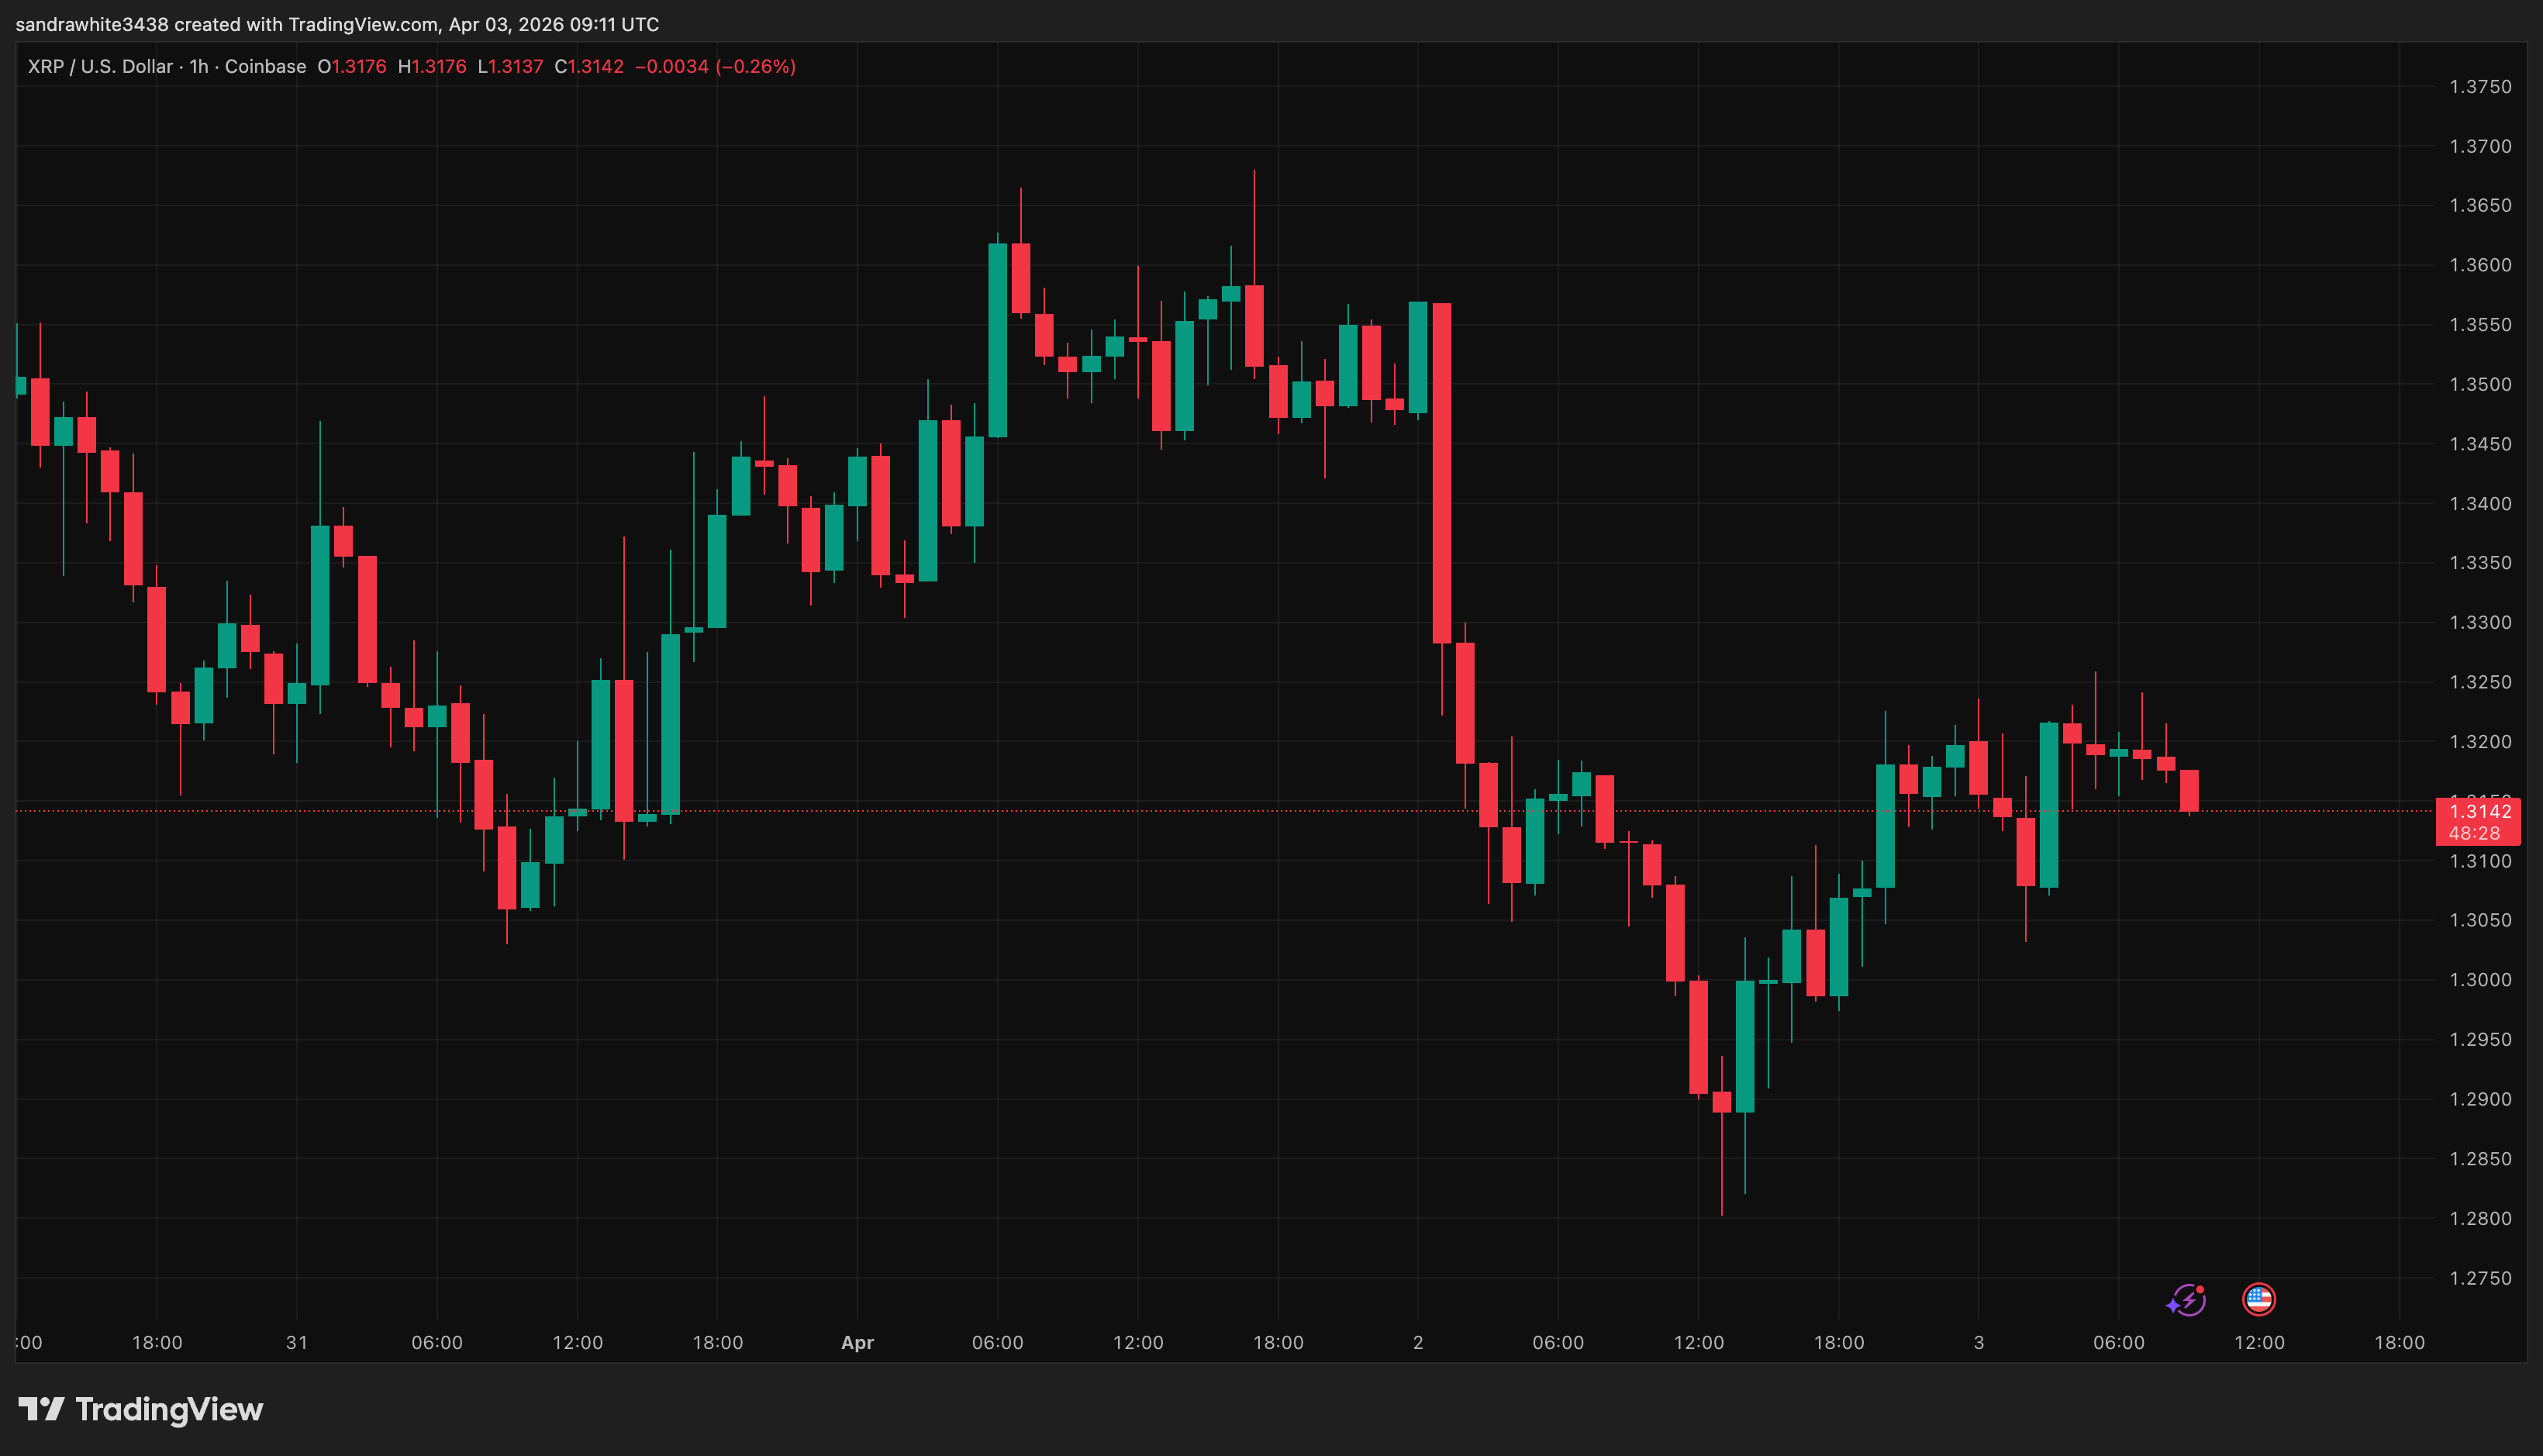Image resolution: width=2543 pixels, height=1456 pixels.
Task: Click the 1h interval label in legend
Action: tap(199, 67)
